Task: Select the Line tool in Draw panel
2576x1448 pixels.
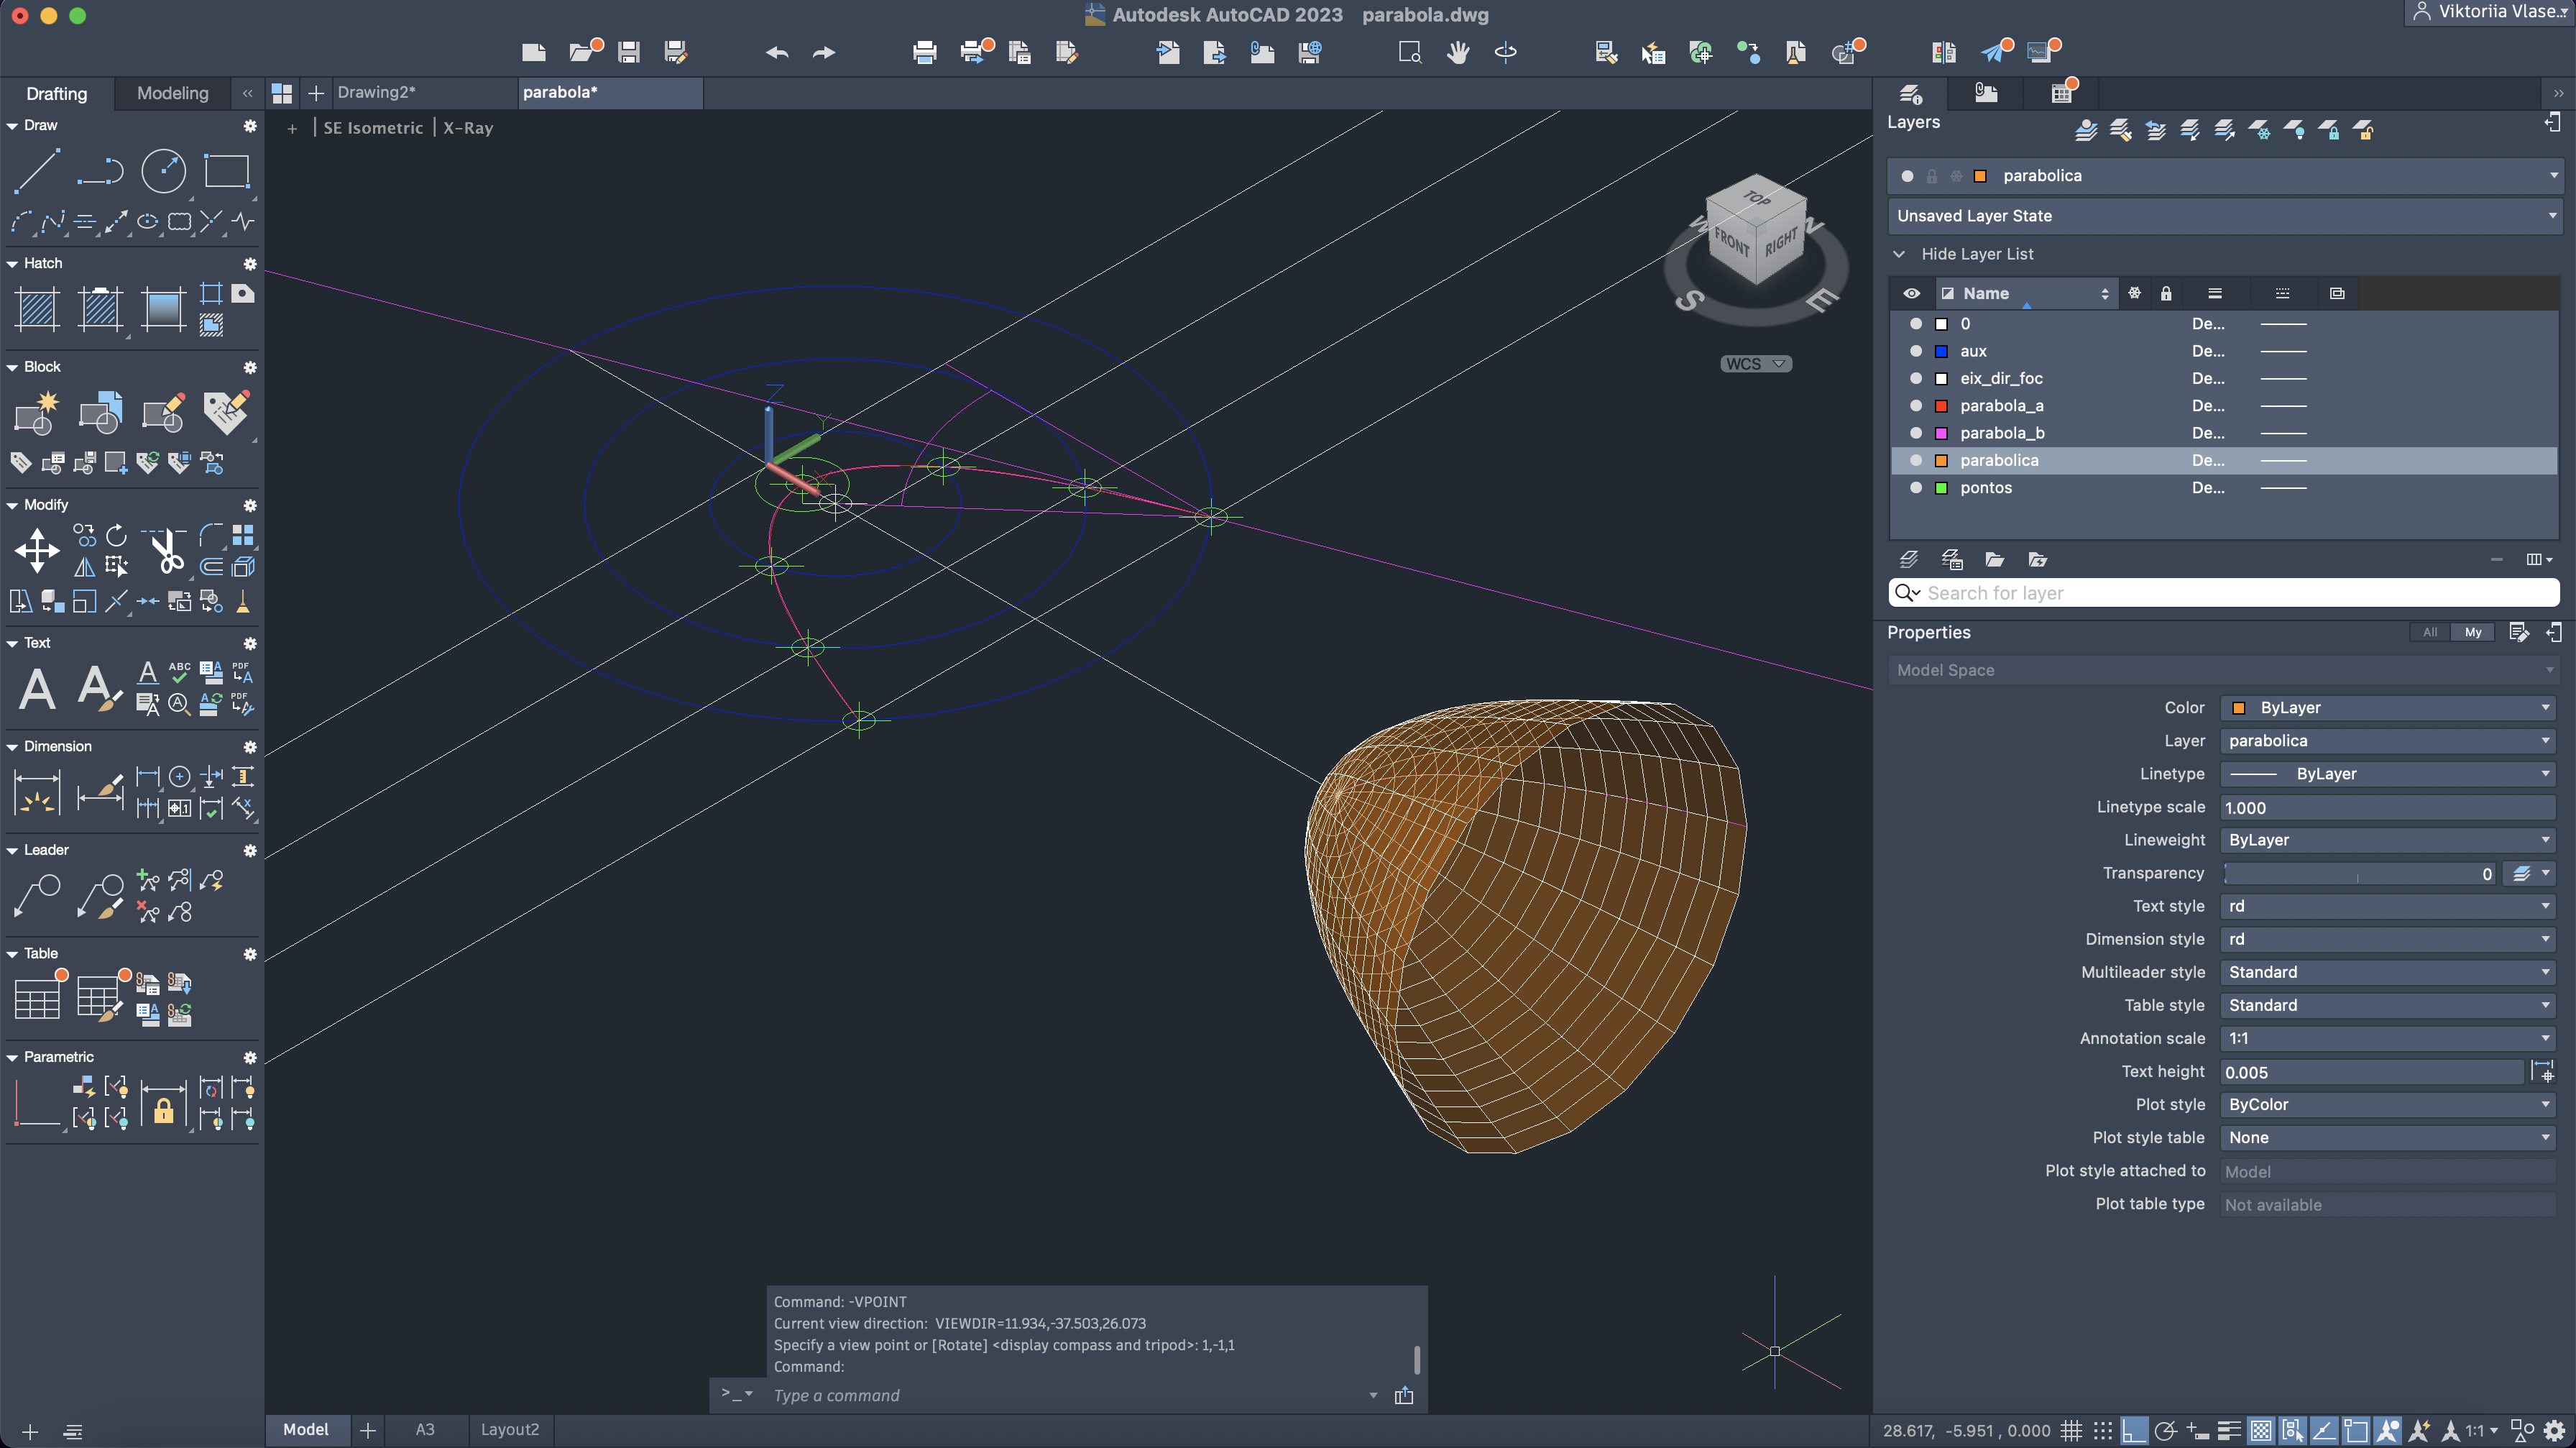Action: point(37,171)
